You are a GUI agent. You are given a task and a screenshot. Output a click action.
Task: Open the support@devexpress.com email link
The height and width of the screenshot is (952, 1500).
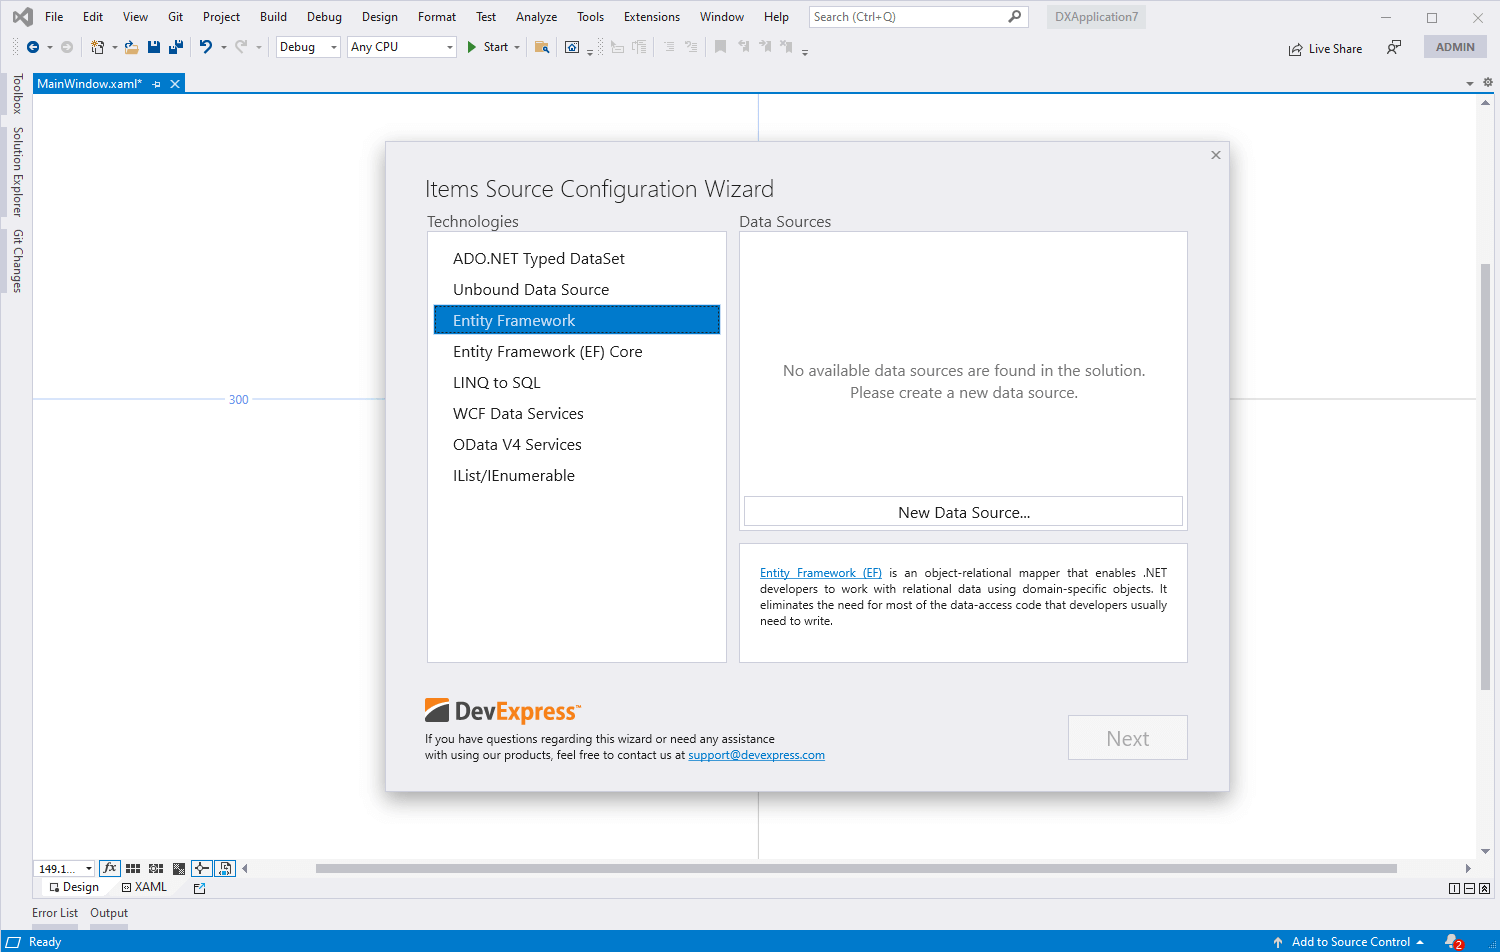click(756, 755)
